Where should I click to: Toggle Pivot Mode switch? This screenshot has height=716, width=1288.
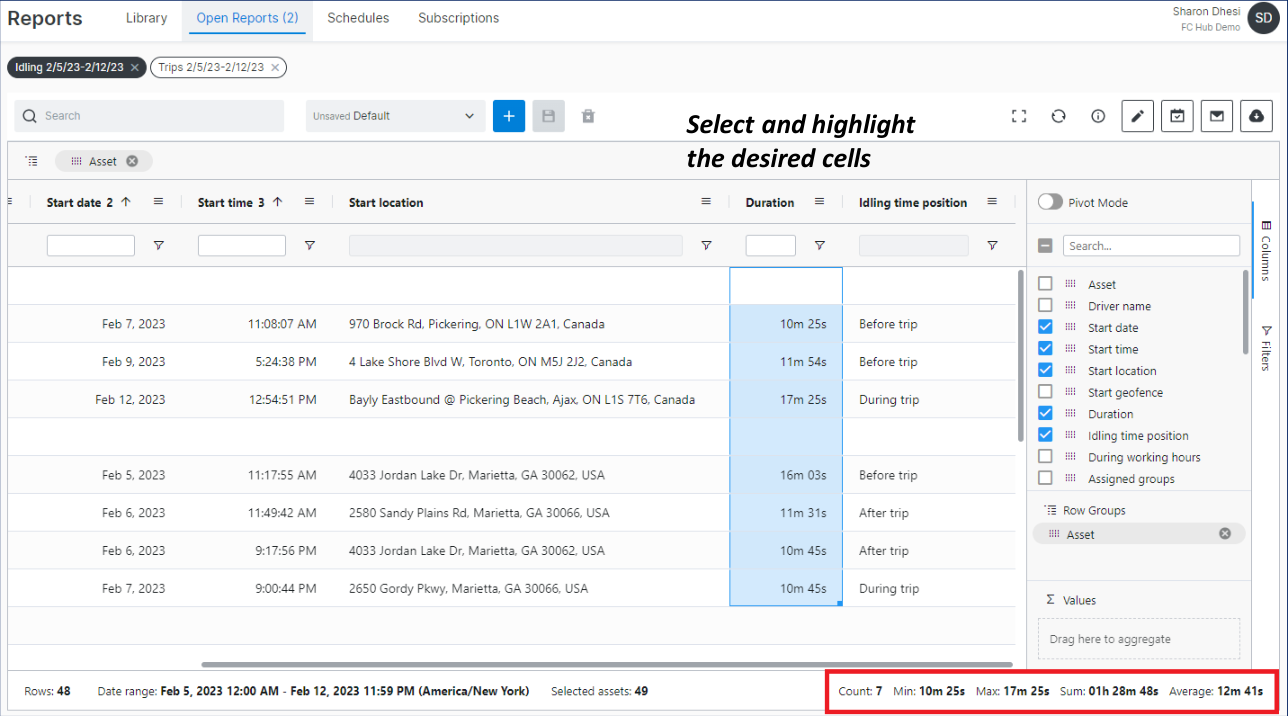(1050, 202)
